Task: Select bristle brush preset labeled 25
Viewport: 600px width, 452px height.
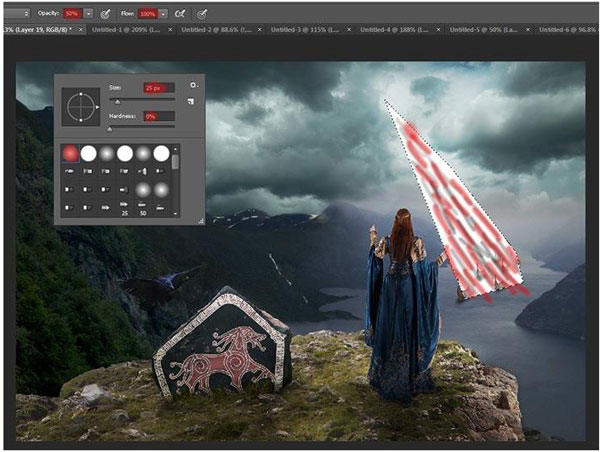Action: [124, 208]
